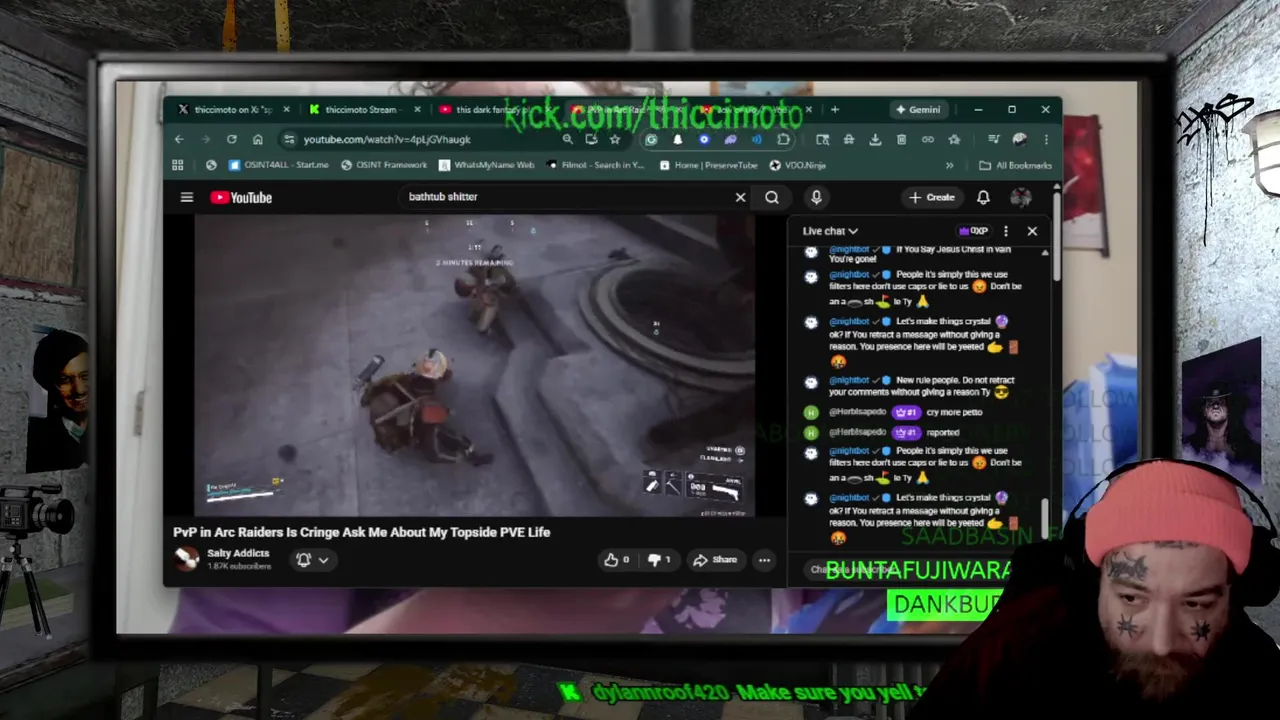View site information icon beside URL
Image resolution: width=1280 pixels, height=720 pixels.
coord(289,140)
